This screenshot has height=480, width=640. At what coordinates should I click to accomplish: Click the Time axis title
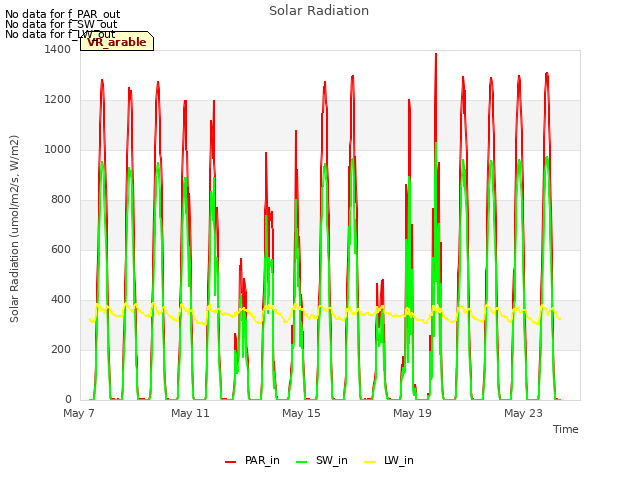(566, 429)
